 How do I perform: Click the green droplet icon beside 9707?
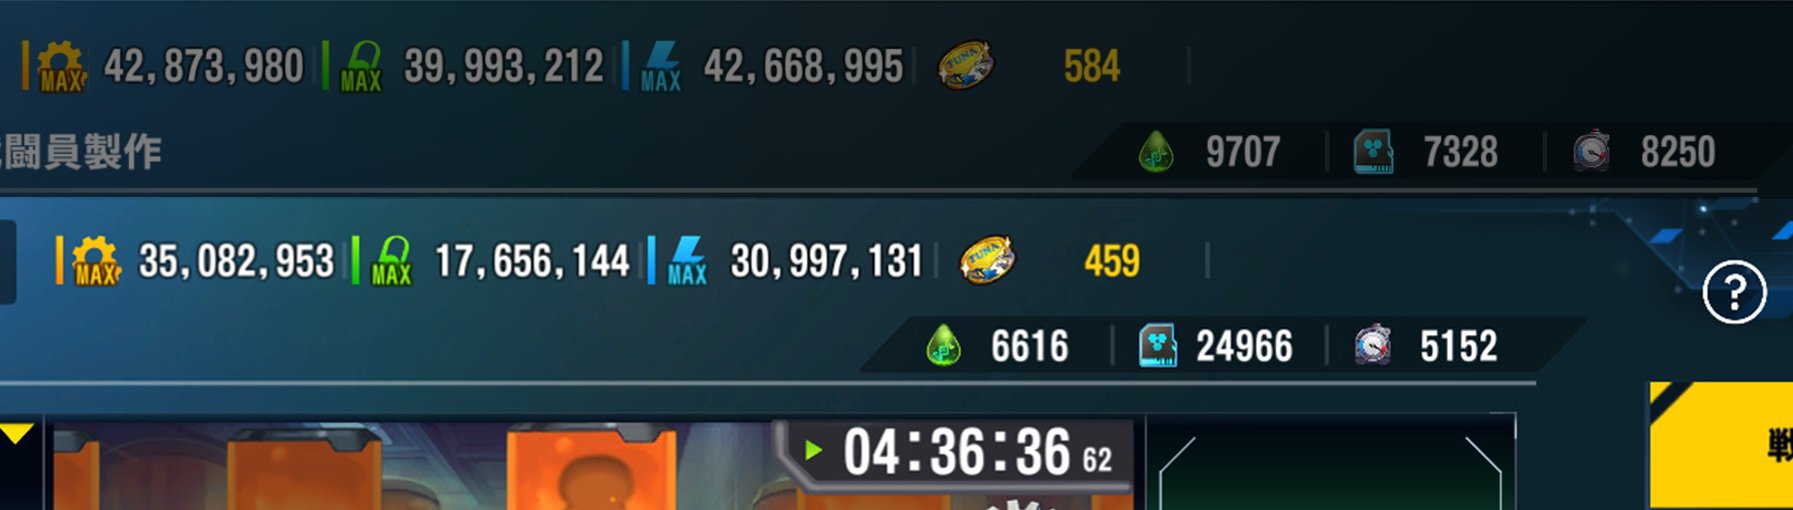point(1156,153)
